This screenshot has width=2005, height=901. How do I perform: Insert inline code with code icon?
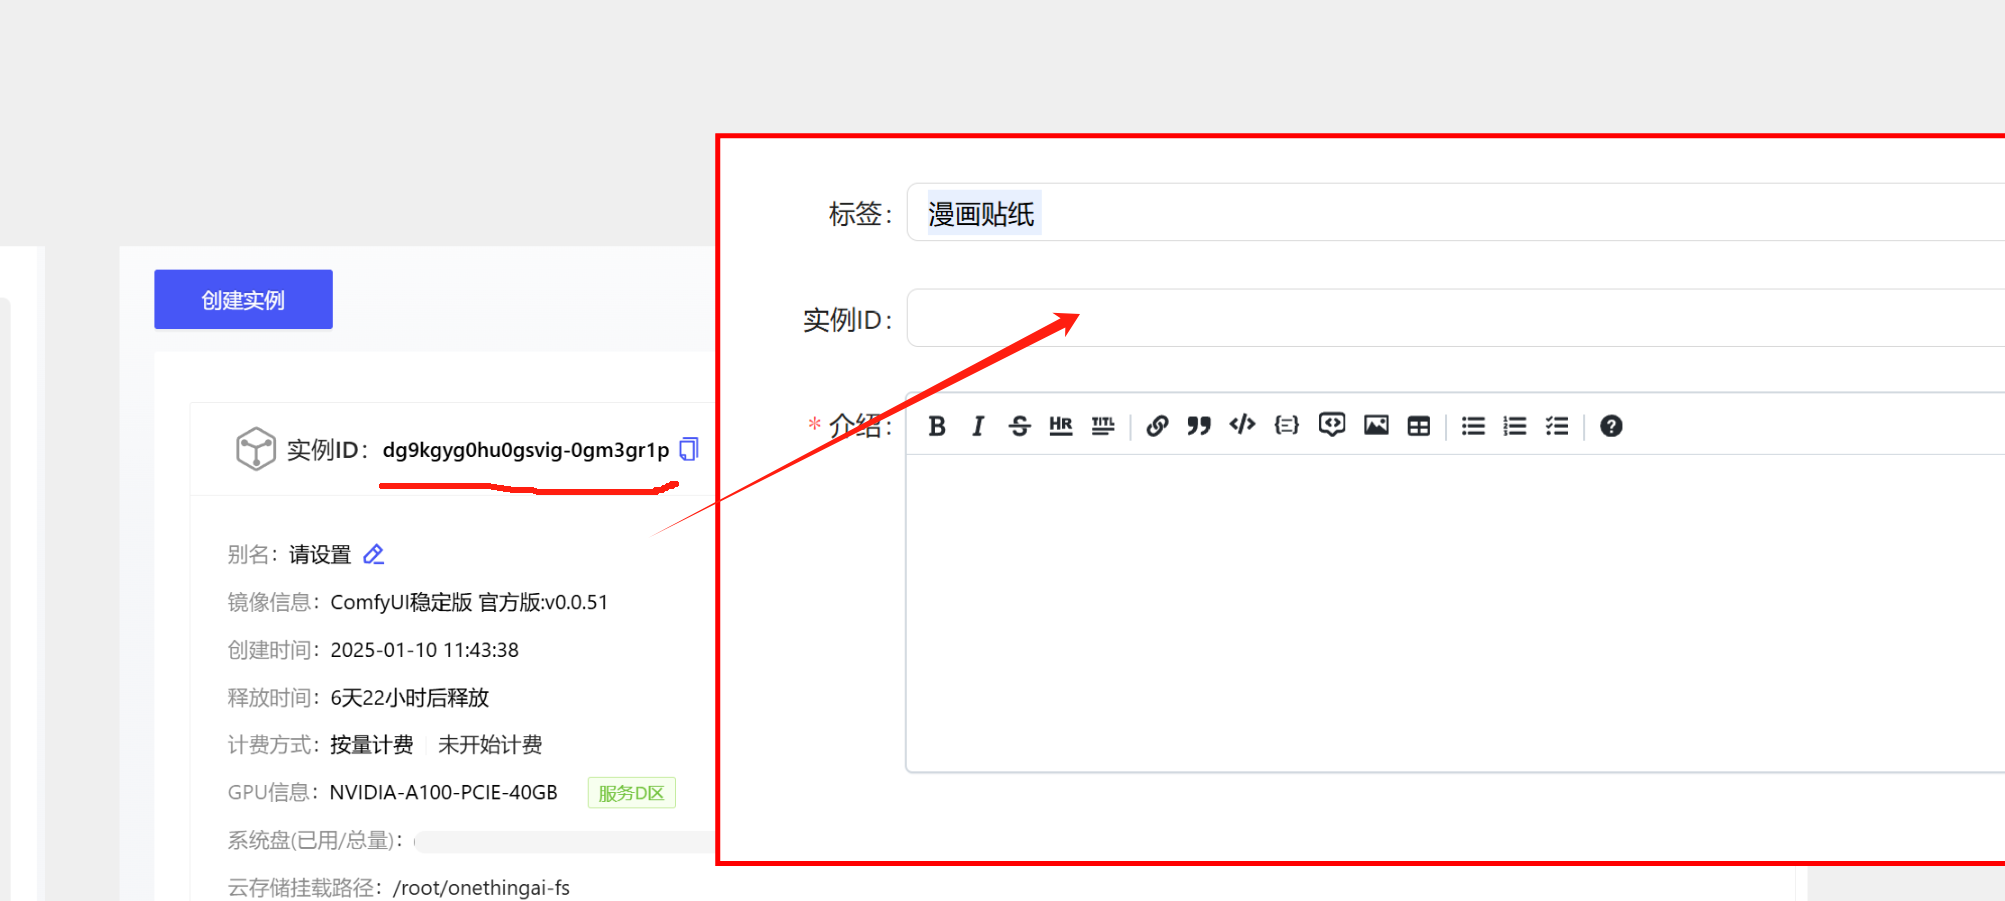(x=1242, y=425)
